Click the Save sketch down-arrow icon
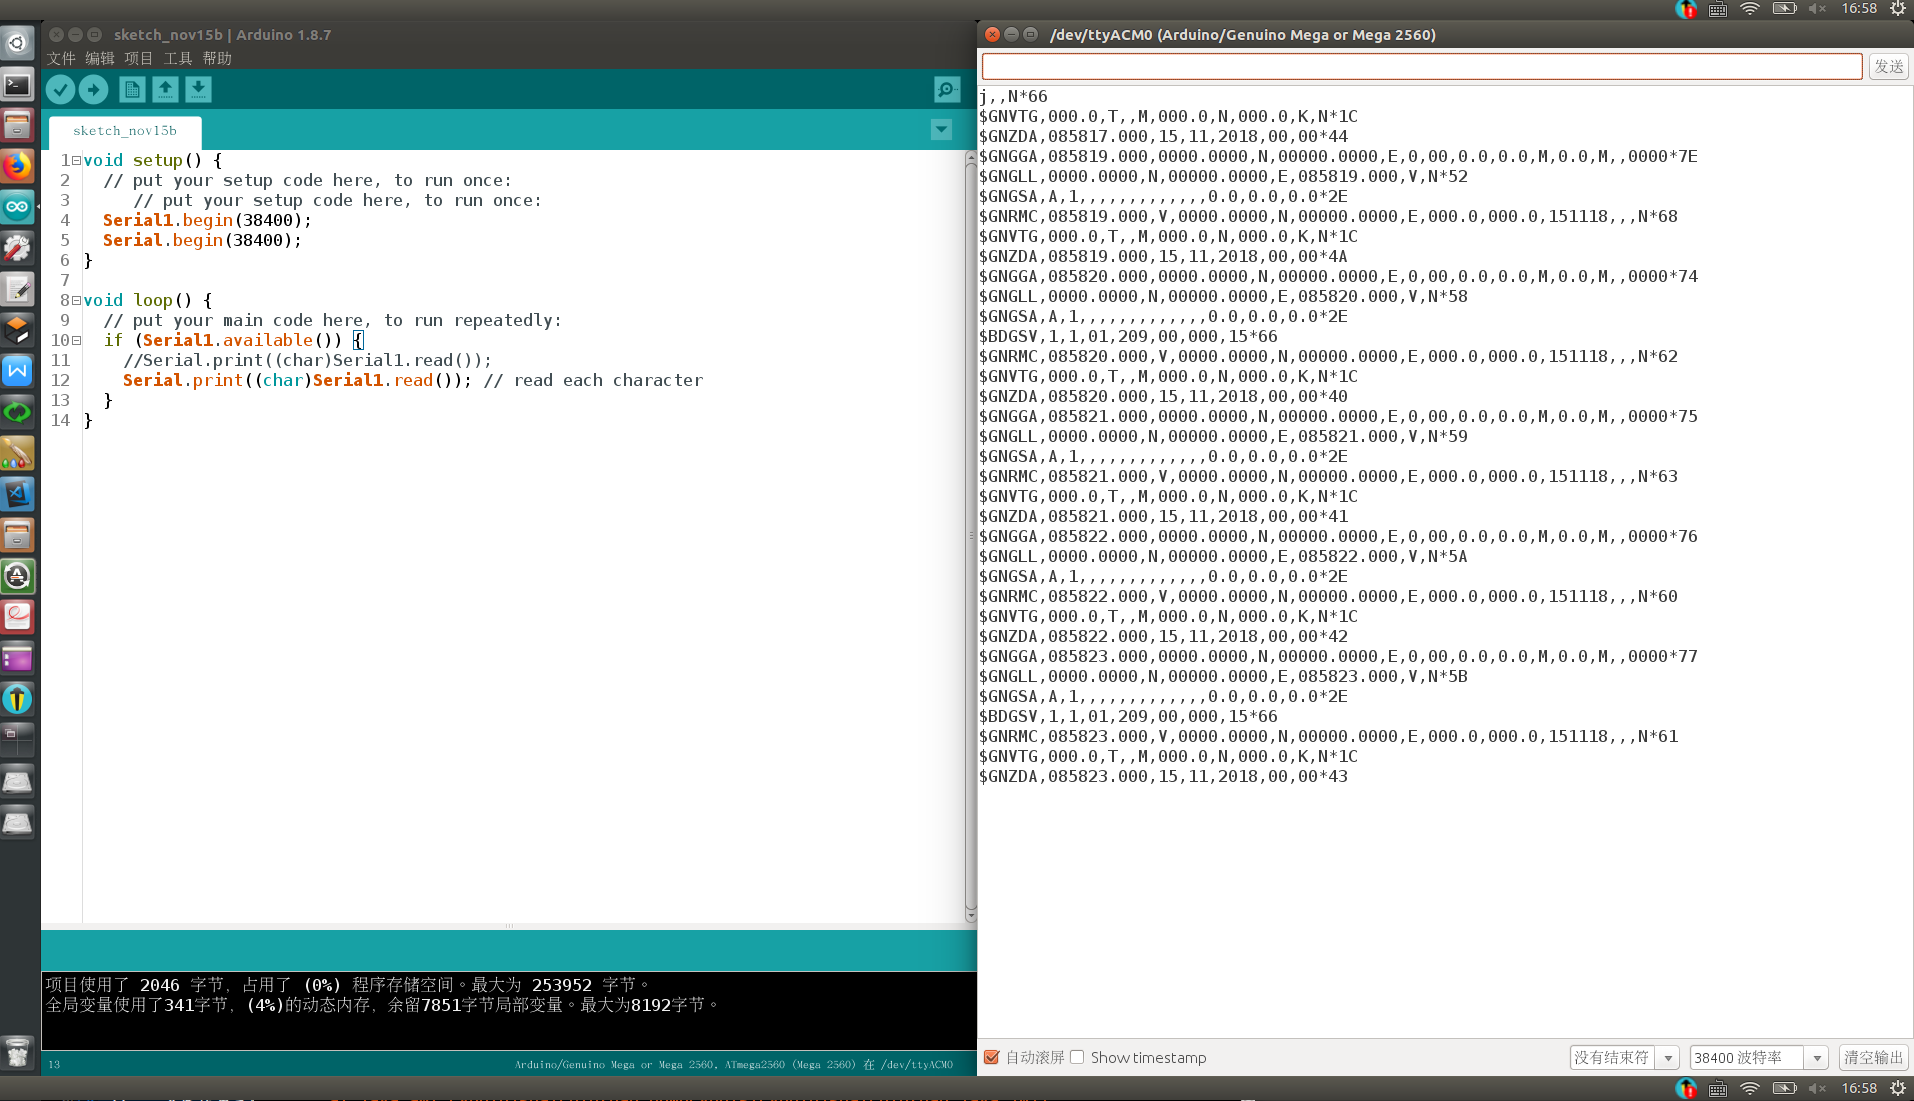Image resolution: width=1914 pixels, height=1101 pixels. pos(198,90)
